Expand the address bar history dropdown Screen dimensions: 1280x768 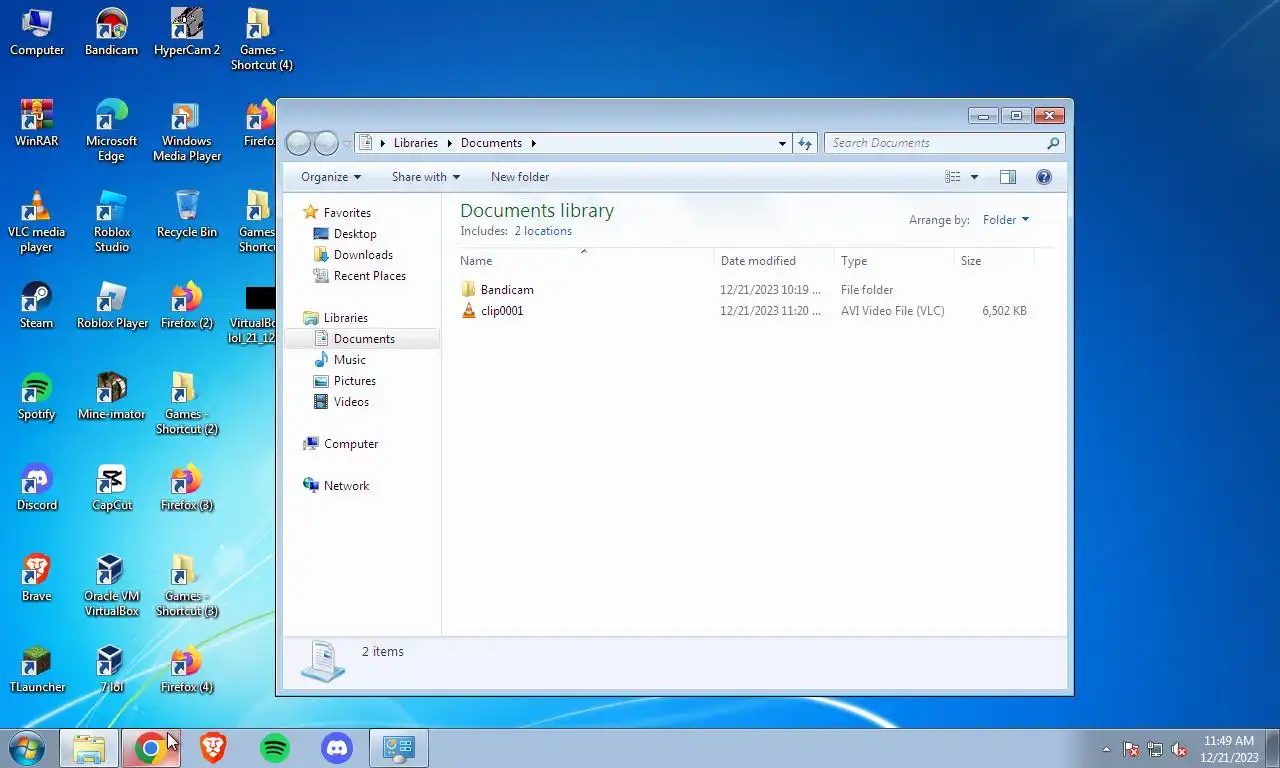pos(782,143)
